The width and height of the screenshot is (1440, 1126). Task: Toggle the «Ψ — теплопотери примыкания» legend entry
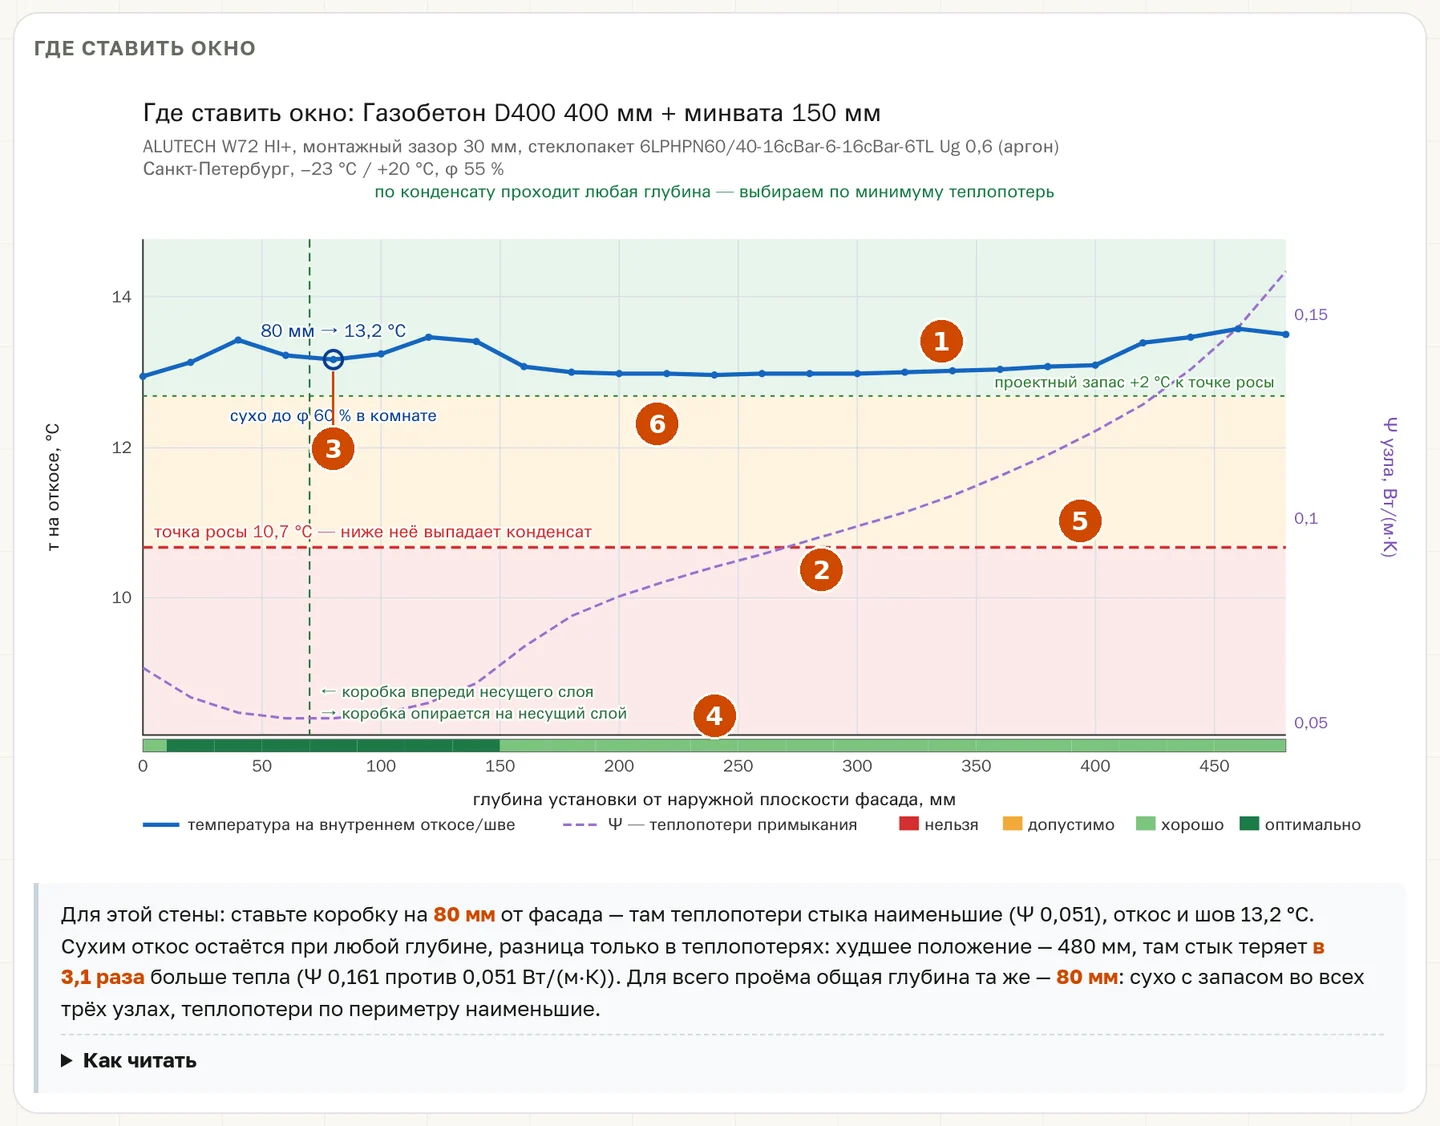pyautogui.click(x=710, y=825)
